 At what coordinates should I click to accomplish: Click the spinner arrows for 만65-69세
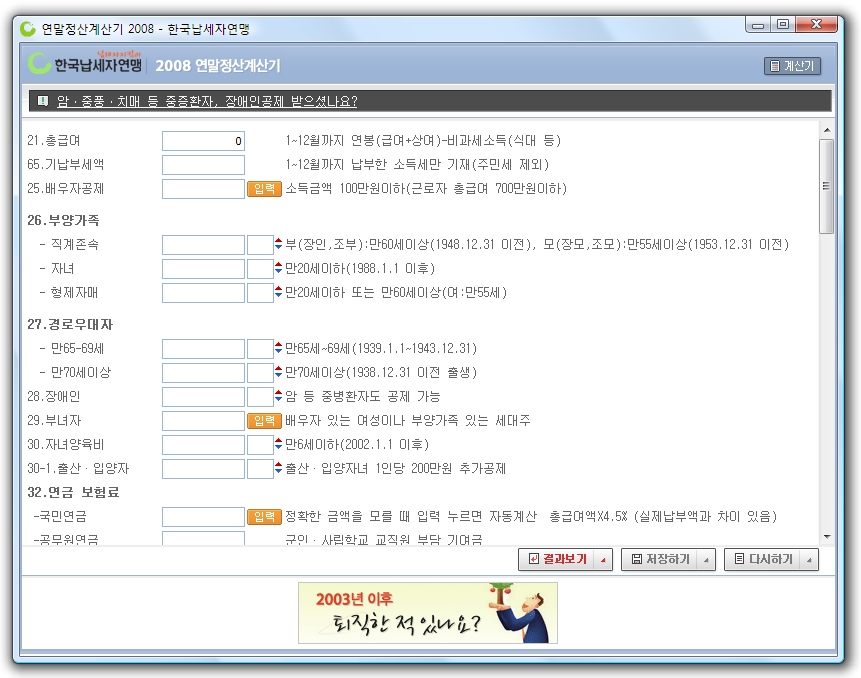[278, 348]
